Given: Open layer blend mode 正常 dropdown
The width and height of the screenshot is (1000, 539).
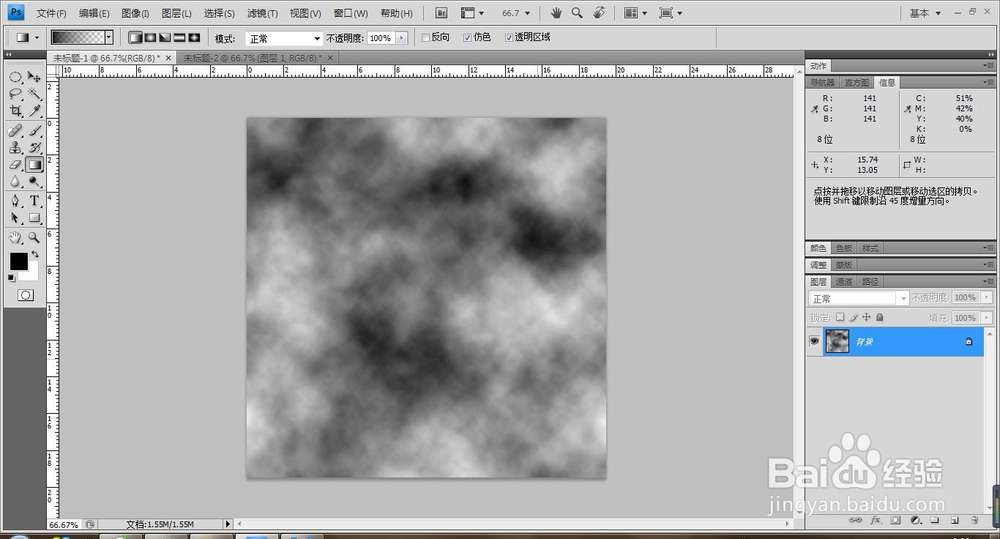Looking at the screenshot, I should (858, 298).
